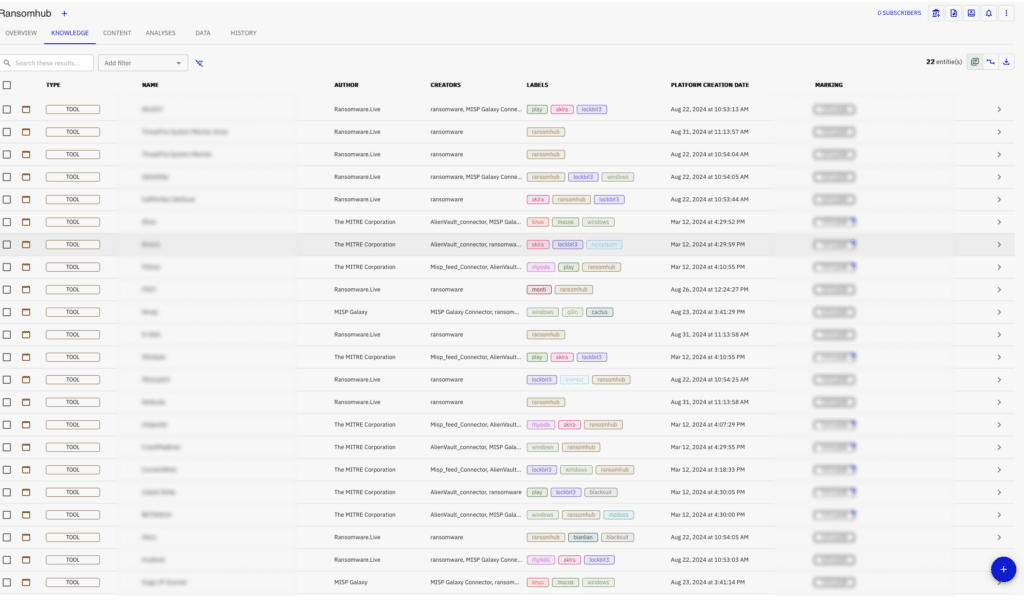This screenshot has width=1024, height=600.
Task: Click a TOOL type chip in the Type column
Action: pos(72,109)
